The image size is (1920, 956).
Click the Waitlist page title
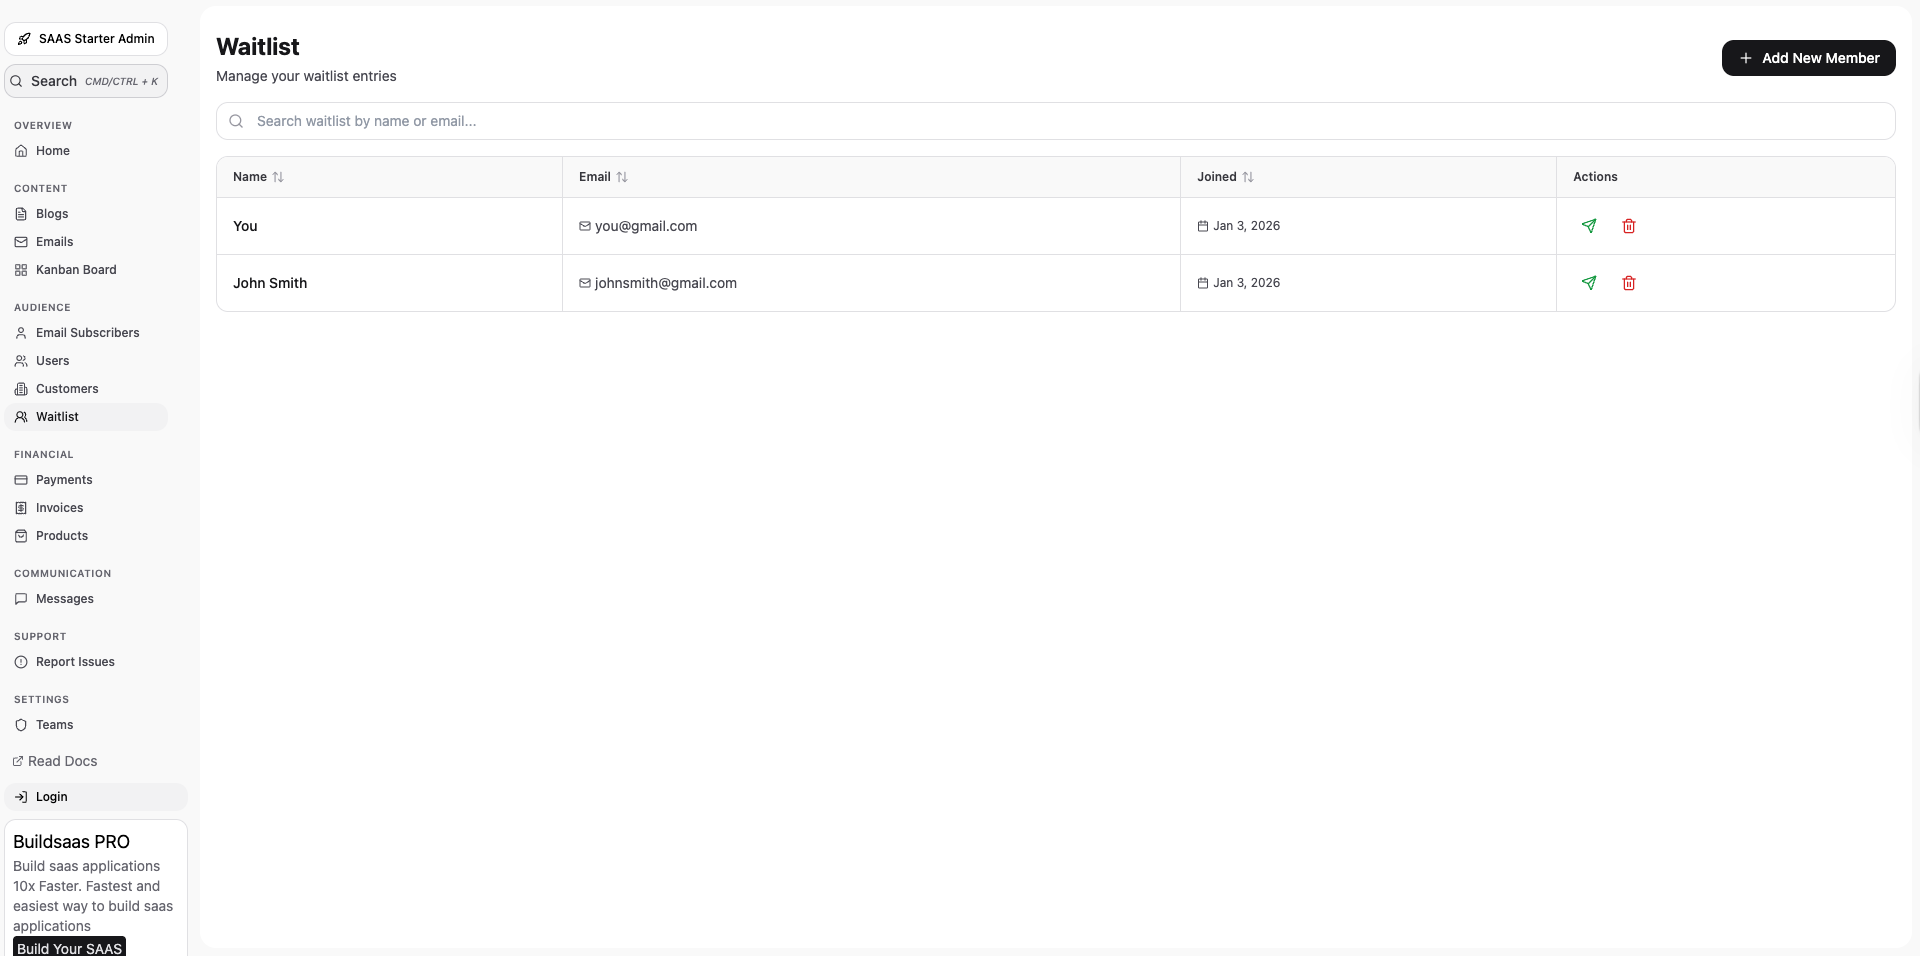(258, 47)
